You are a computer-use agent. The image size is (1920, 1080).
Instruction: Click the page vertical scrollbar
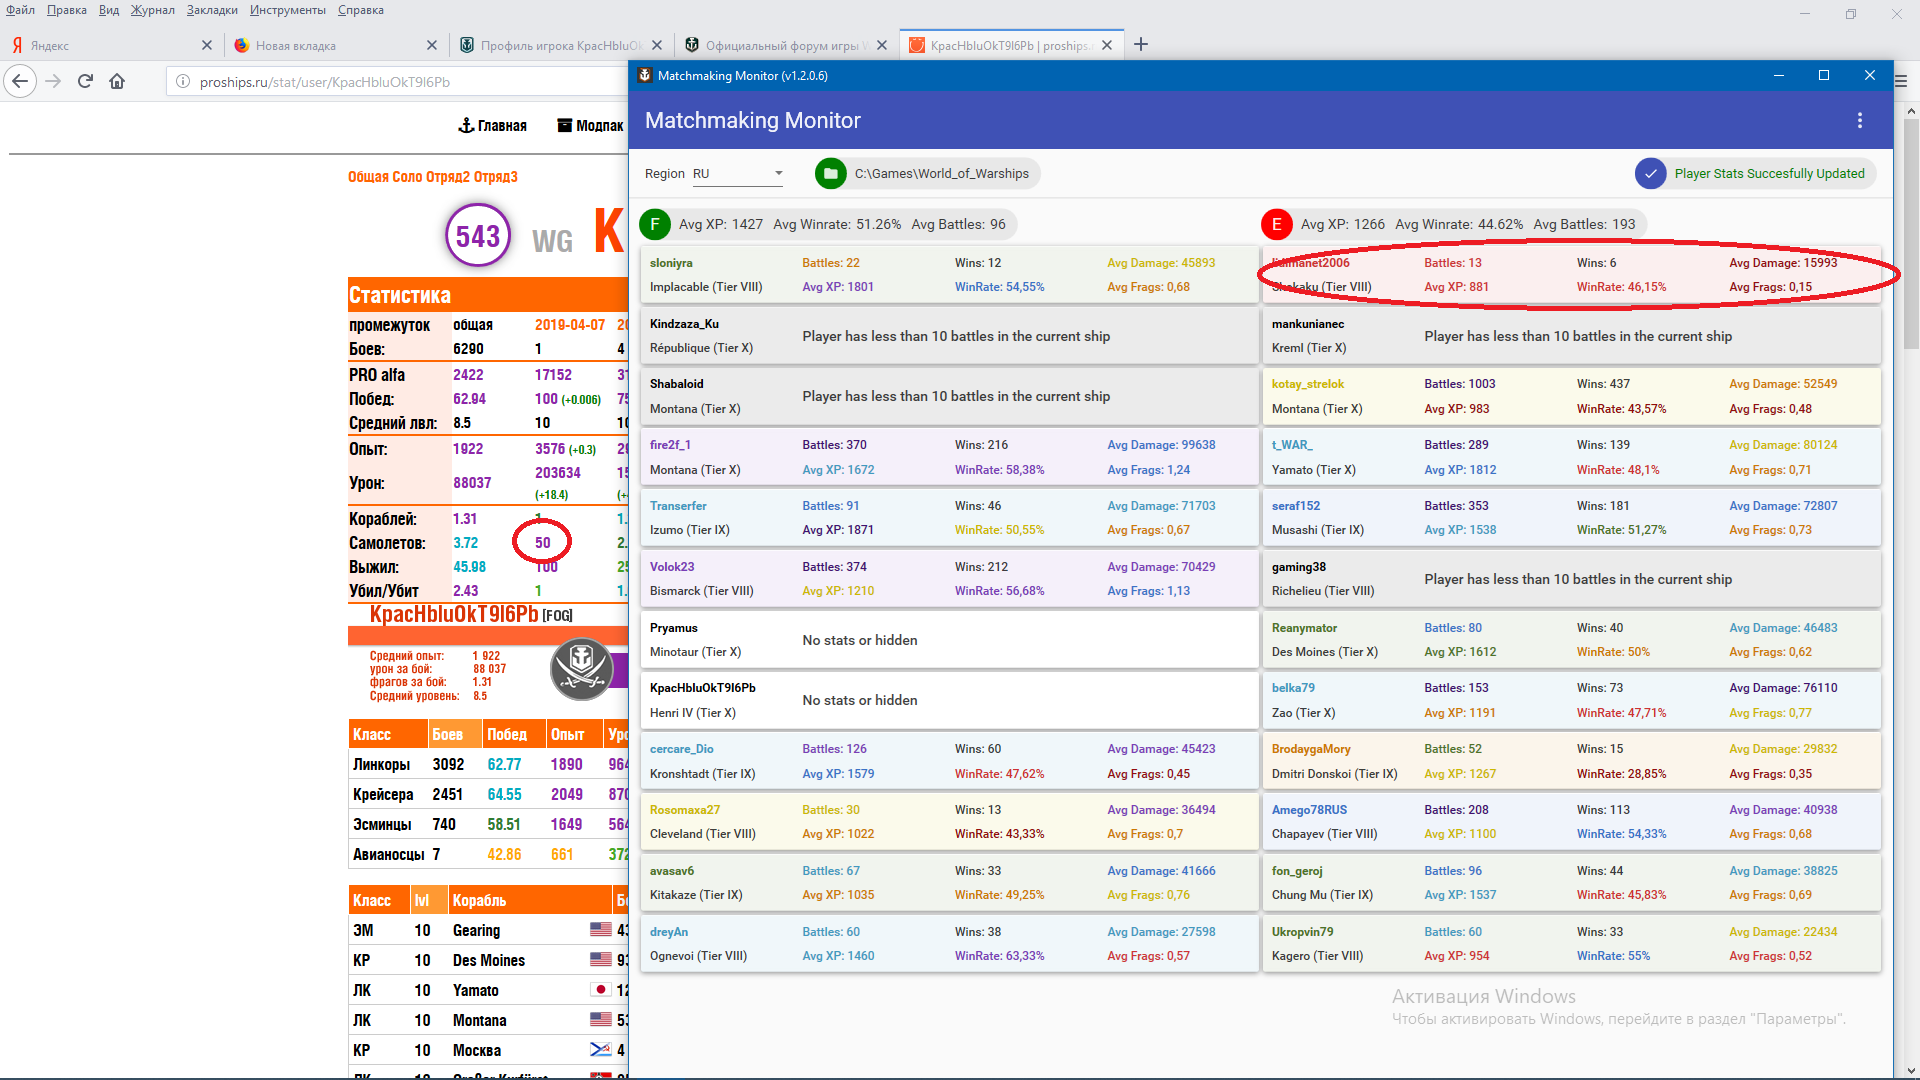(x=1911, y=590)
